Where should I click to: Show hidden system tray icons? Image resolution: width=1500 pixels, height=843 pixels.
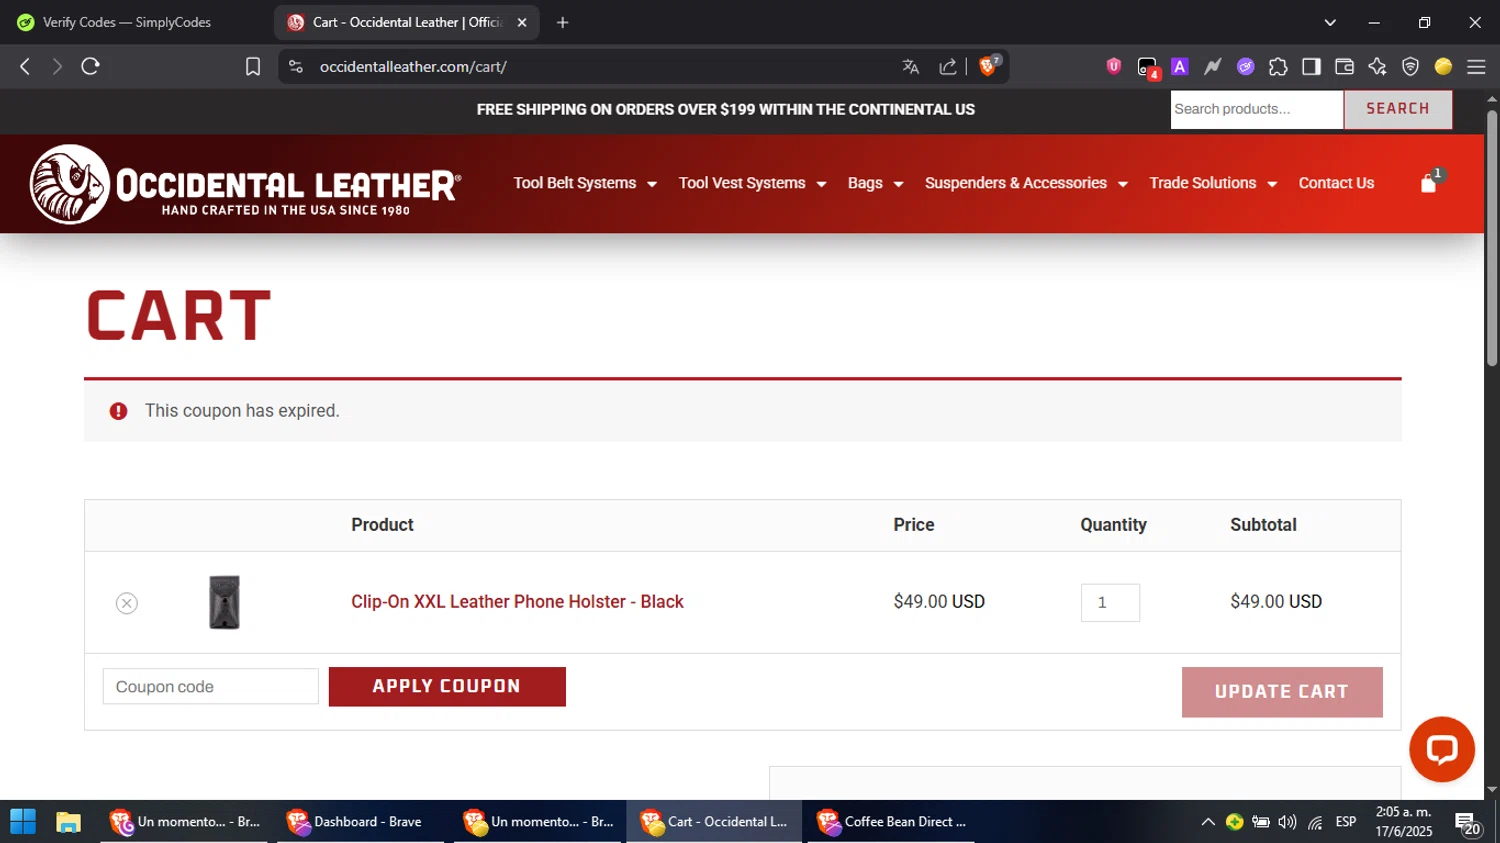point(1208,822)
